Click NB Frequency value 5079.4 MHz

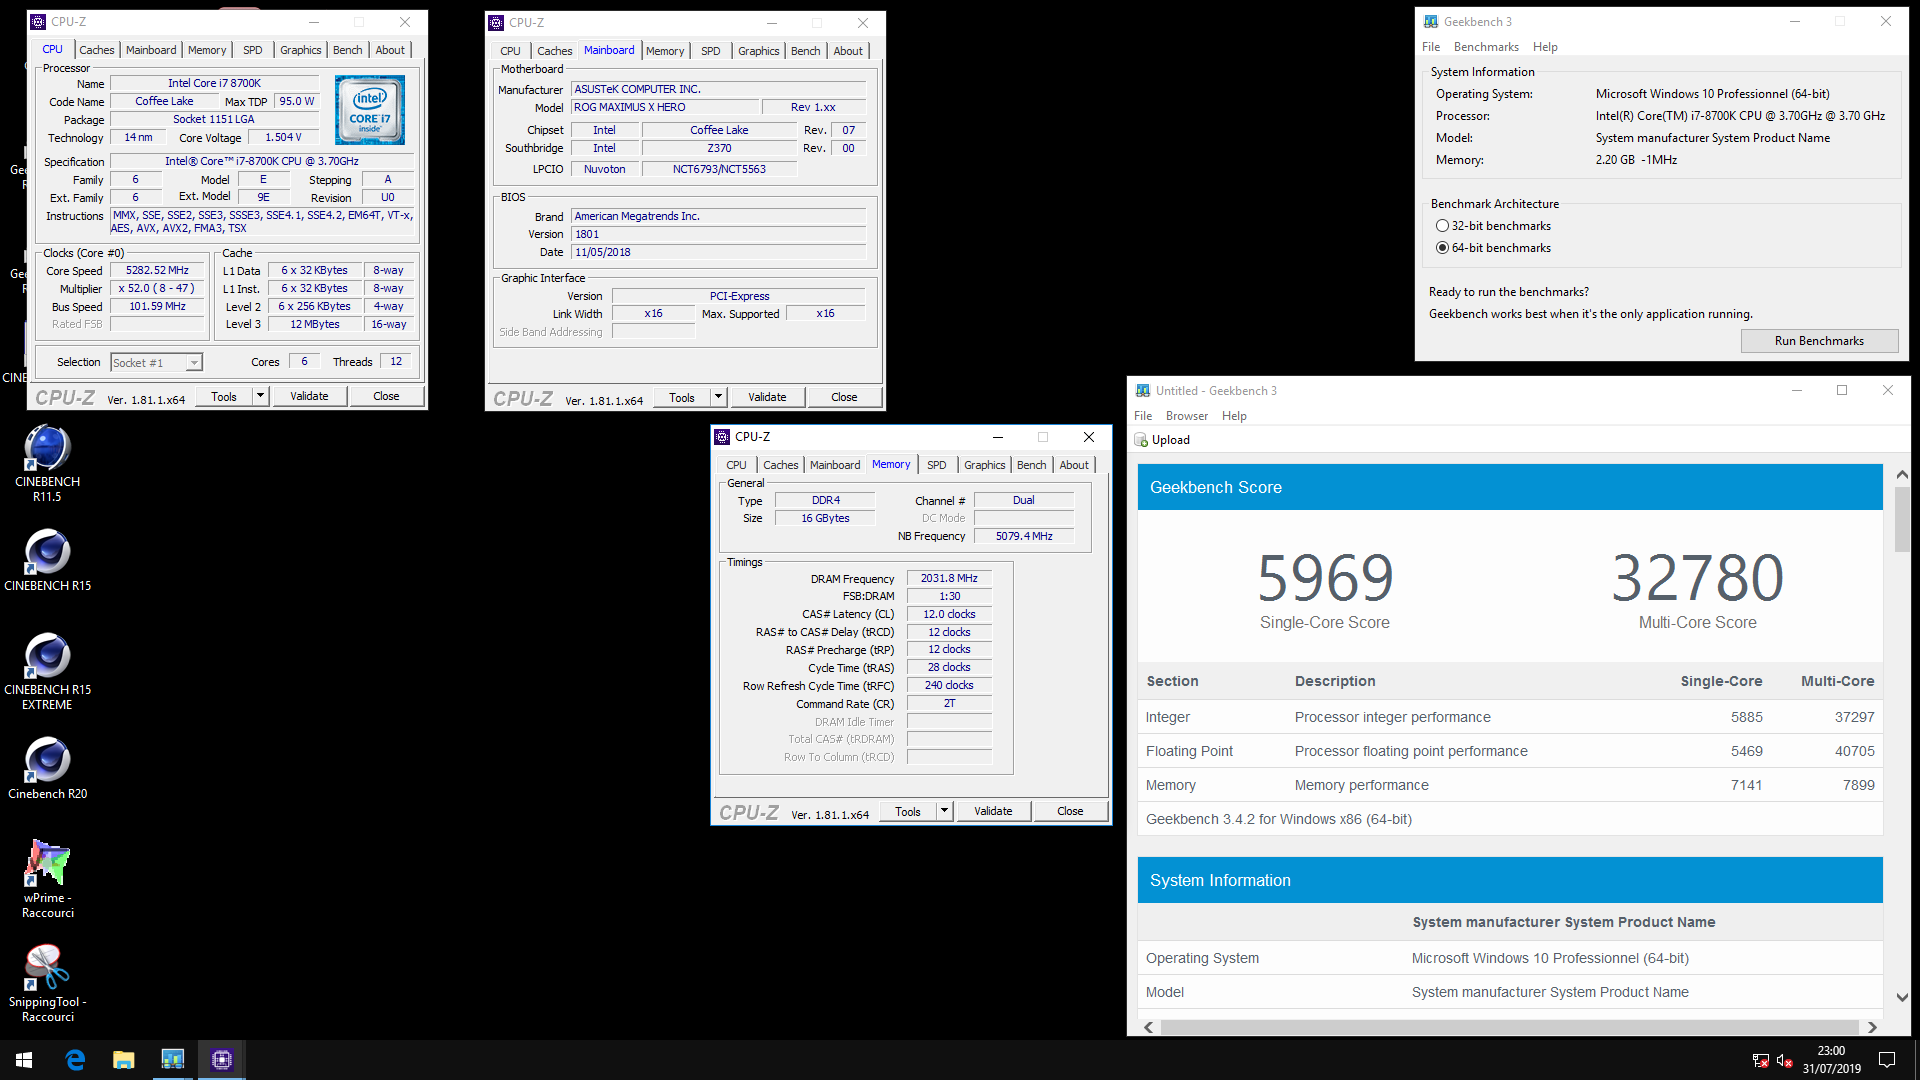pos(1024,537)
